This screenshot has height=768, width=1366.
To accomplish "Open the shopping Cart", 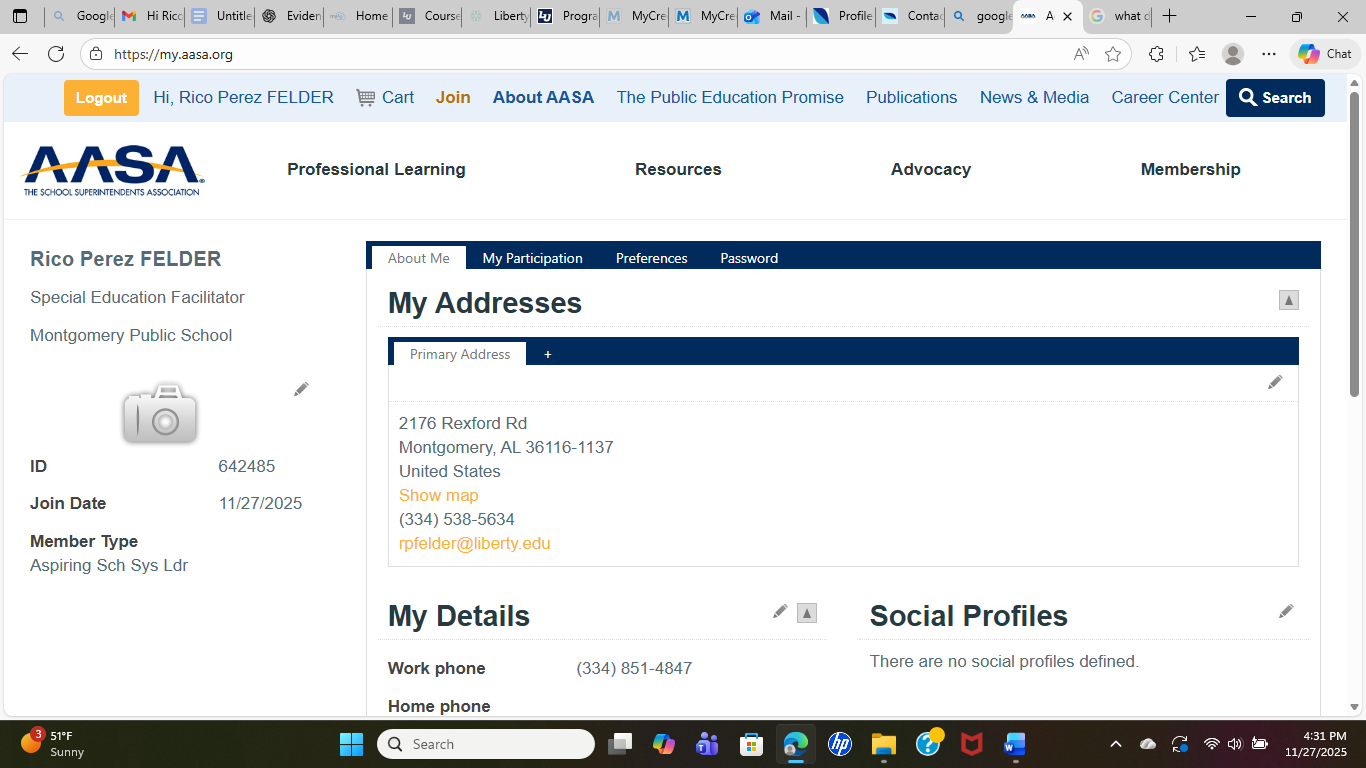I will coord(385,97).
